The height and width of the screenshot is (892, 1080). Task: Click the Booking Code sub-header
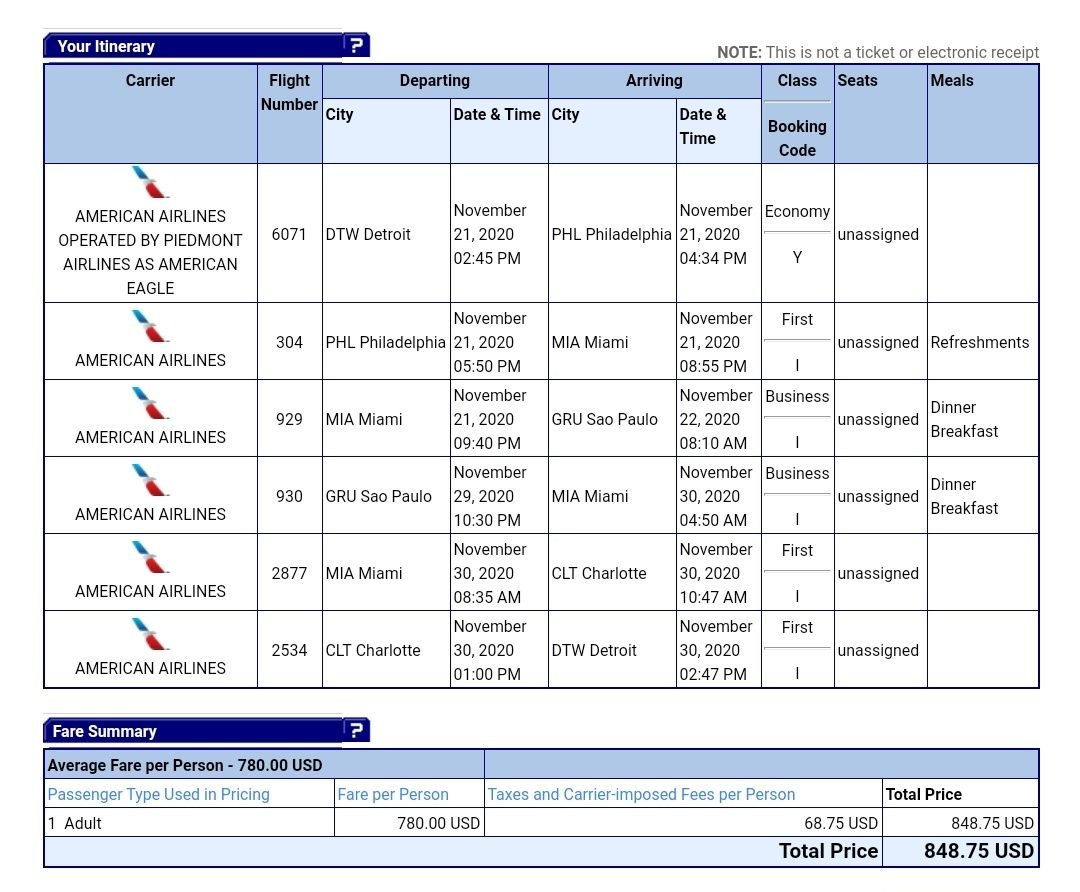[797, 138]
